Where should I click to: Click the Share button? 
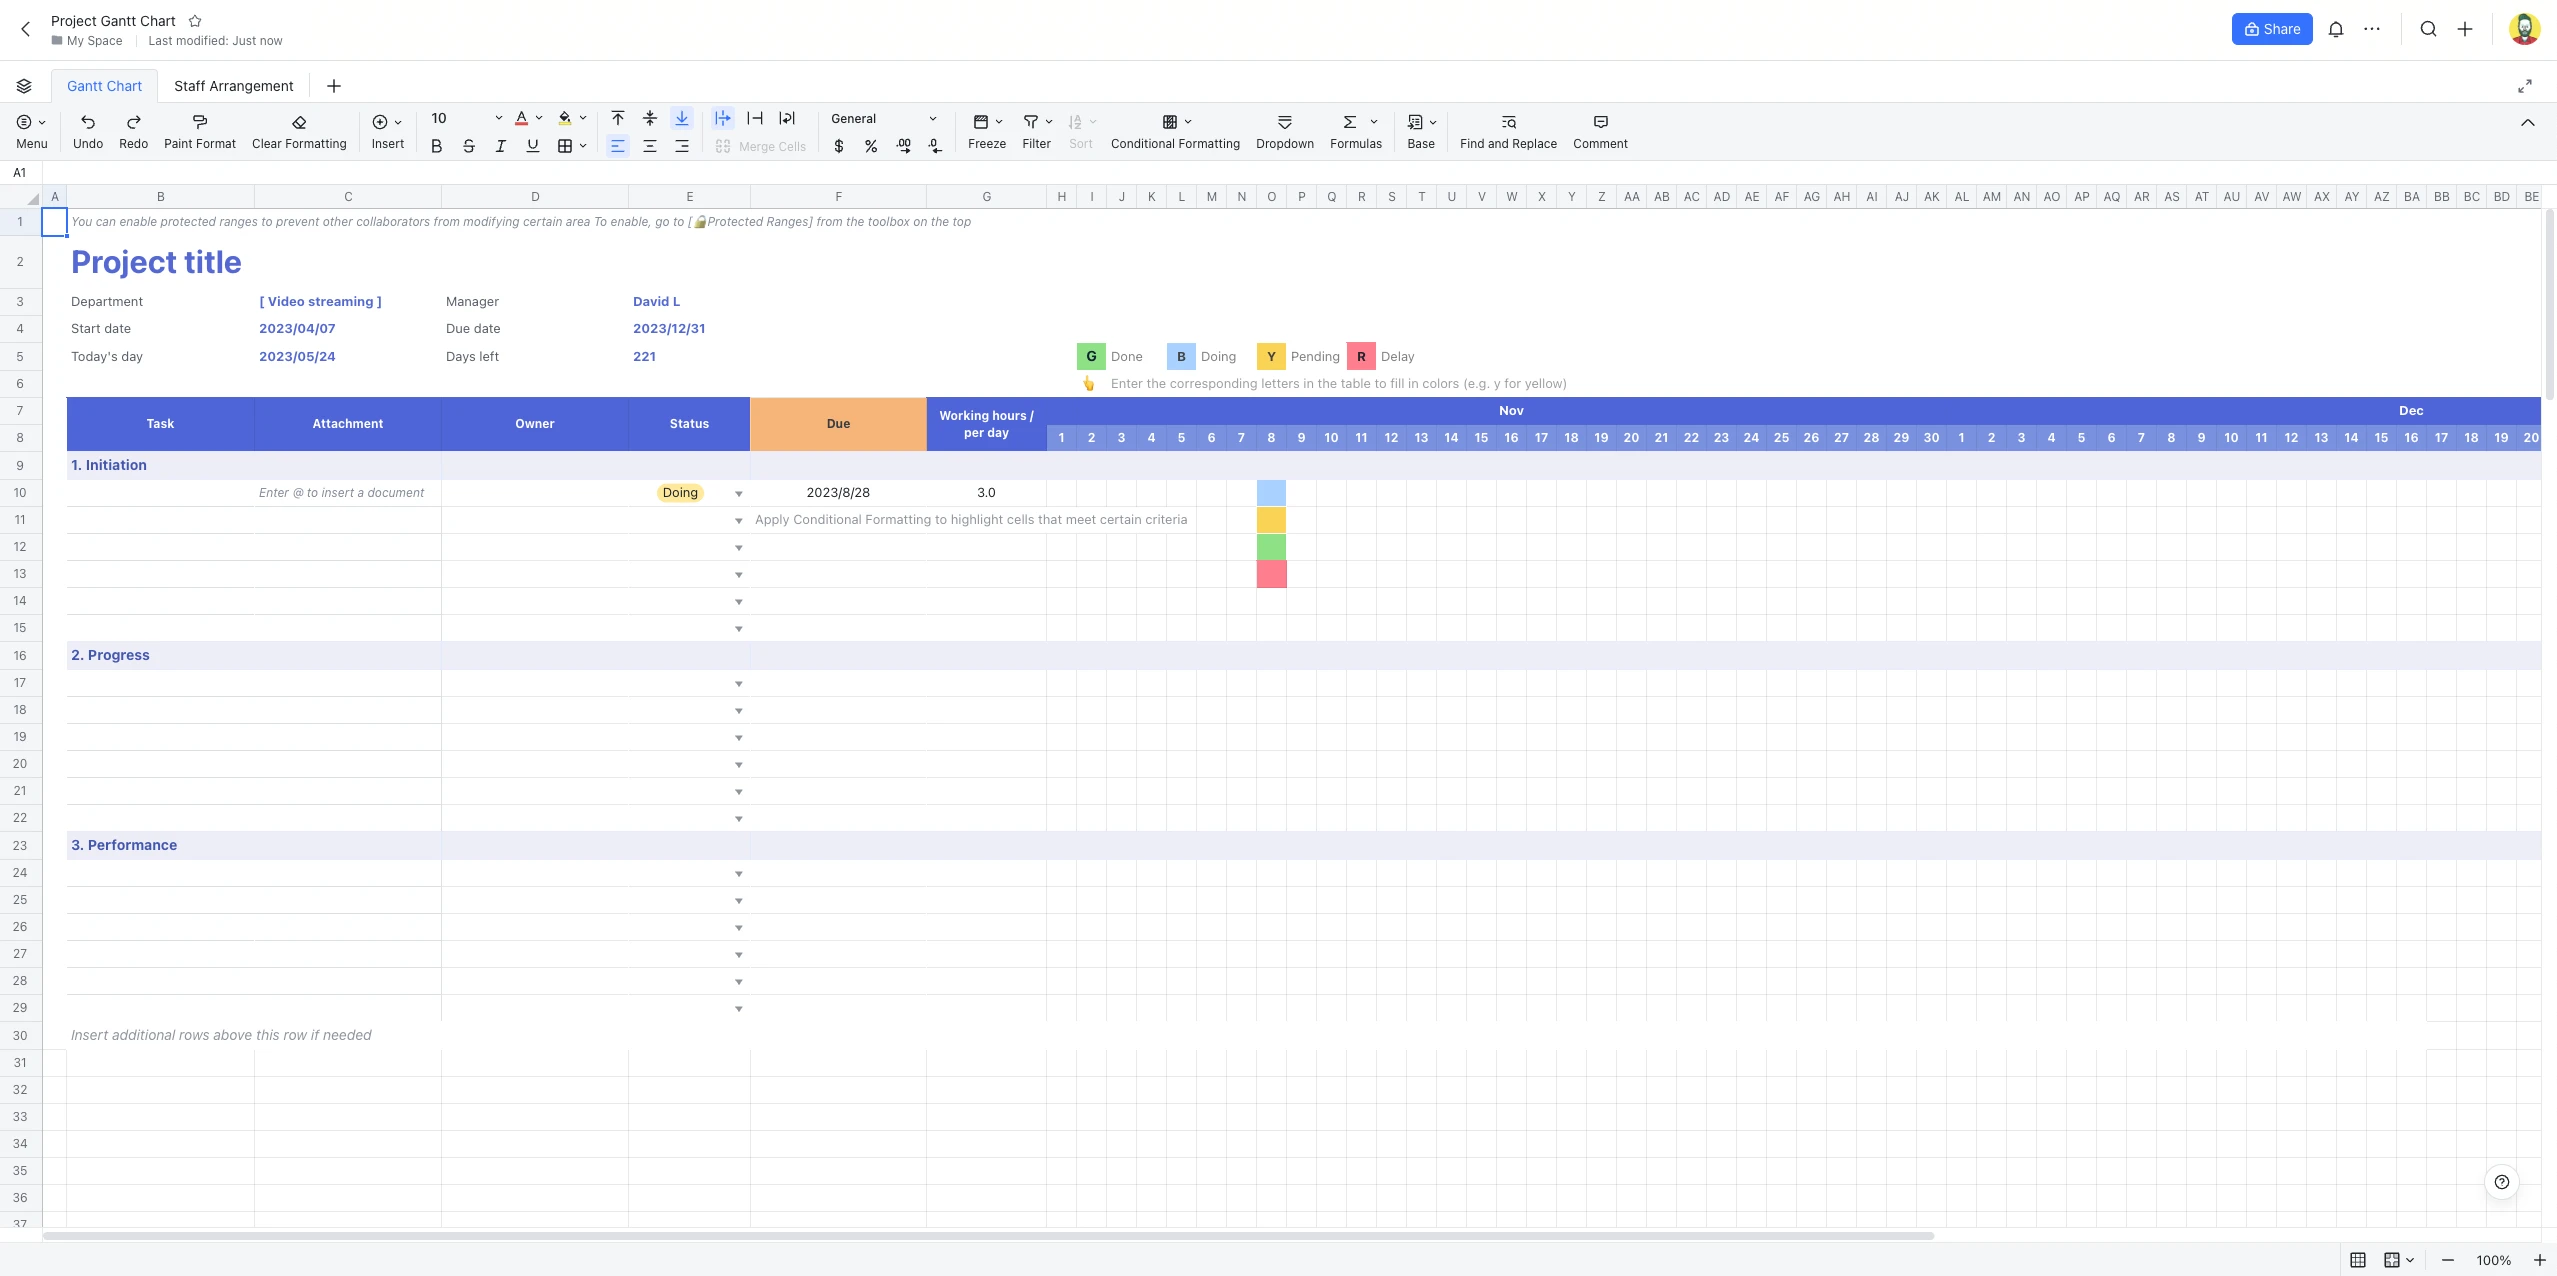[x=2271, y=28]
